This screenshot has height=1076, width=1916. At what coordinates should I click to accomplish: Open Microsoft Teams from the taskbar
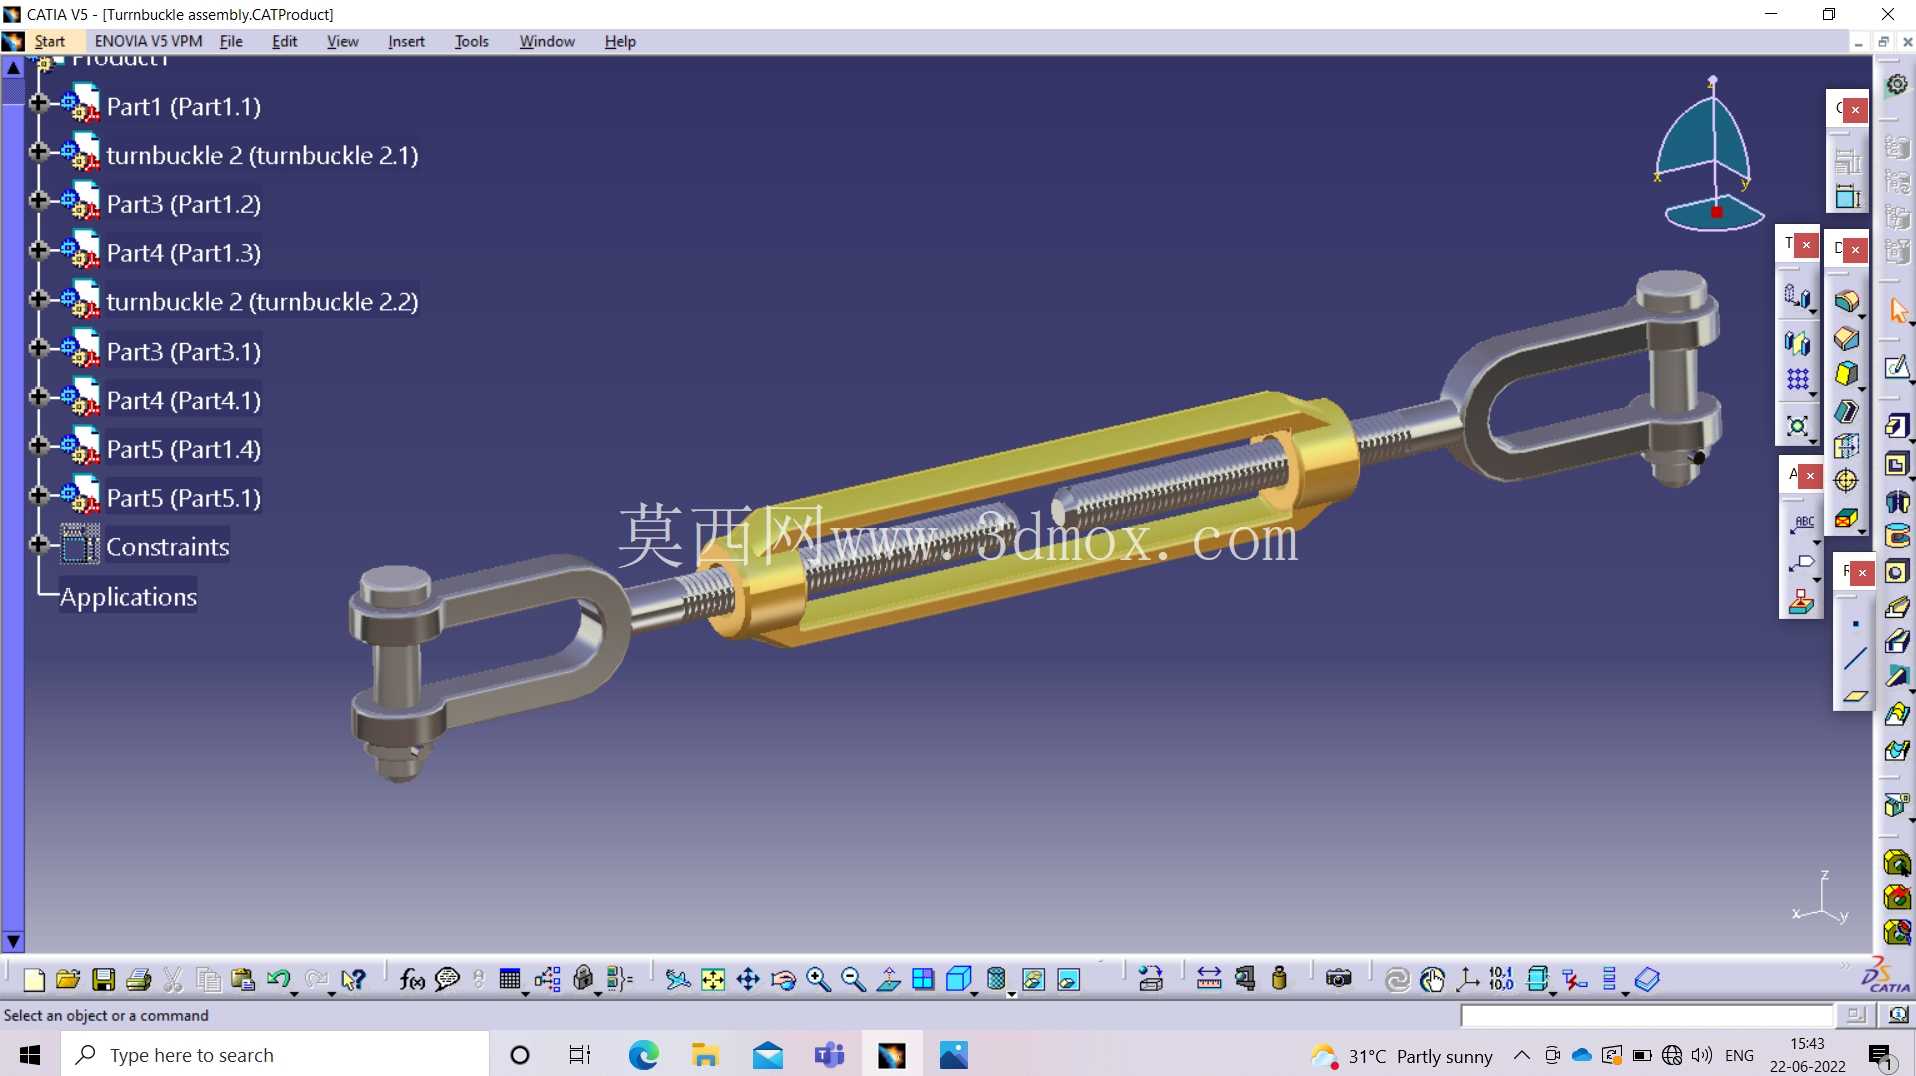pyautogui.click(x=829, y=1055)
